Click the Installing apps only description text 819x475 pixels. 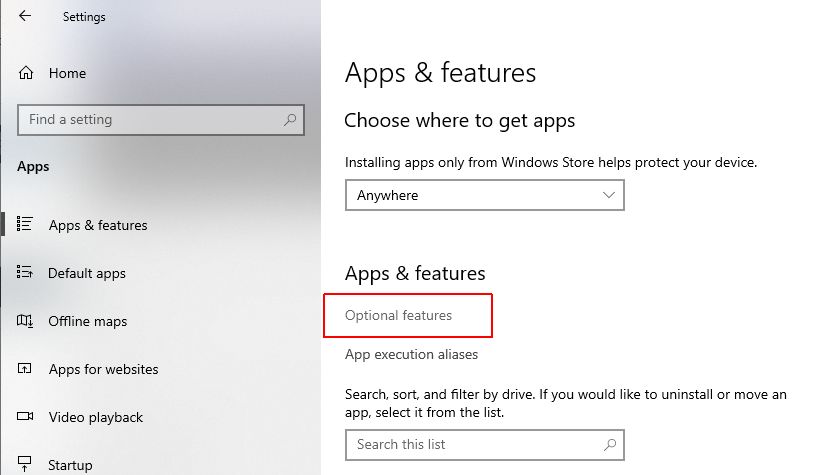(551, 163)
